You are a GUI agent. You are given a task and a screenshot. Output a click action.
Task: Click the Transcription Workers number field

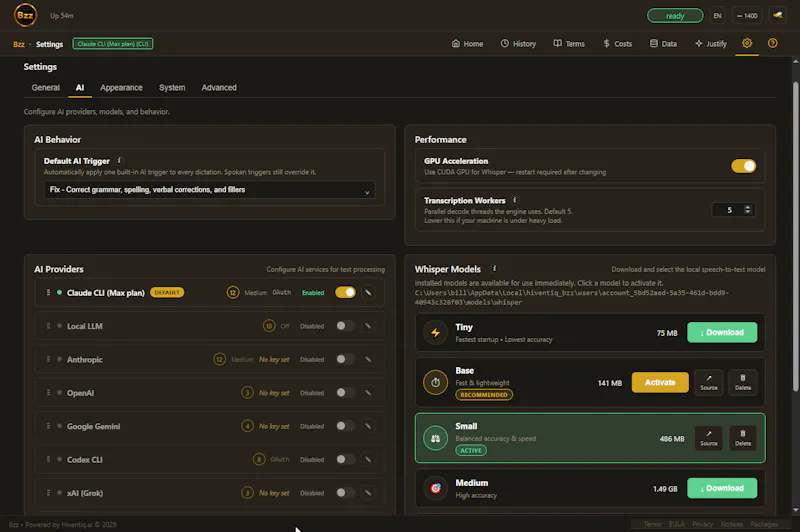coord(733,210)
